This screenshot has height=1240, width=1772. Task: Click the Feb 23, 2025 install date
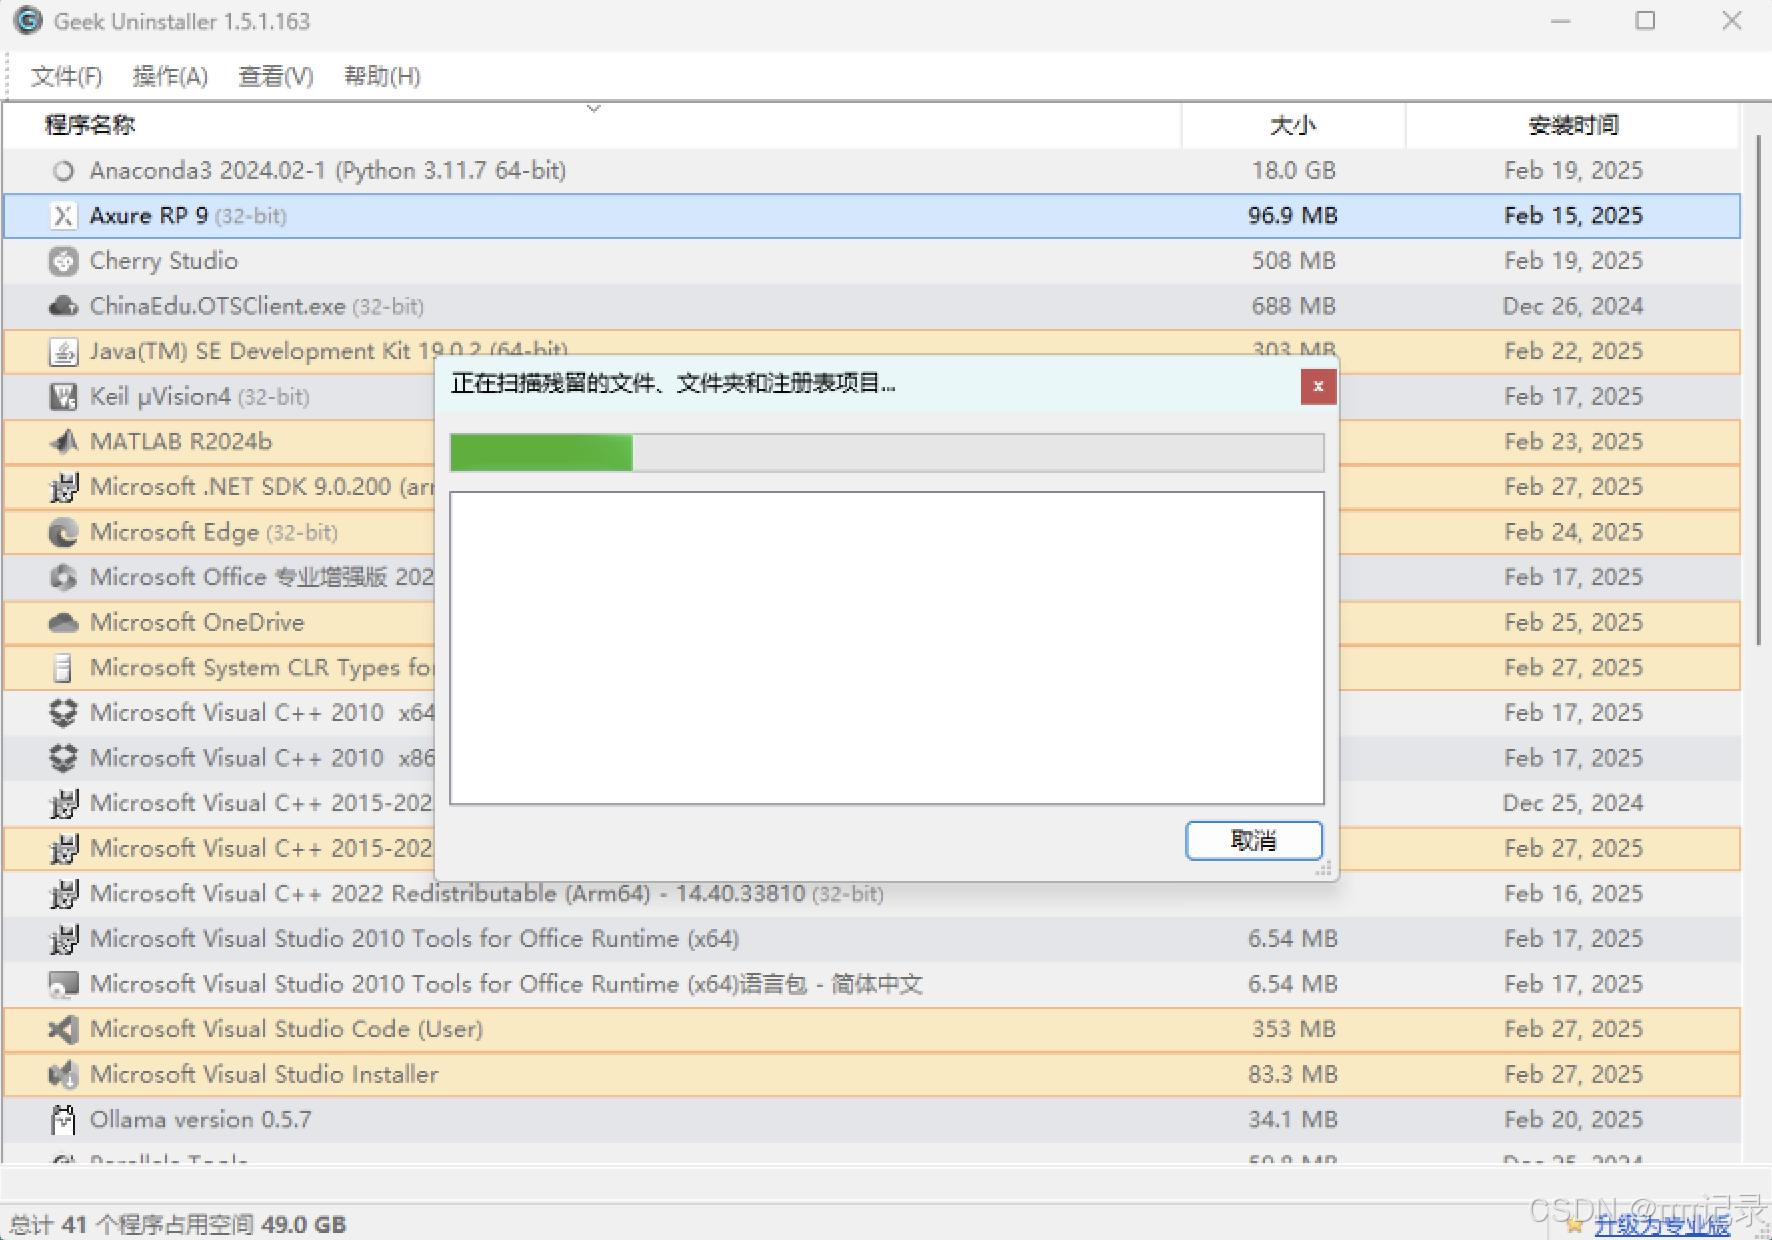pos(1573,442)
